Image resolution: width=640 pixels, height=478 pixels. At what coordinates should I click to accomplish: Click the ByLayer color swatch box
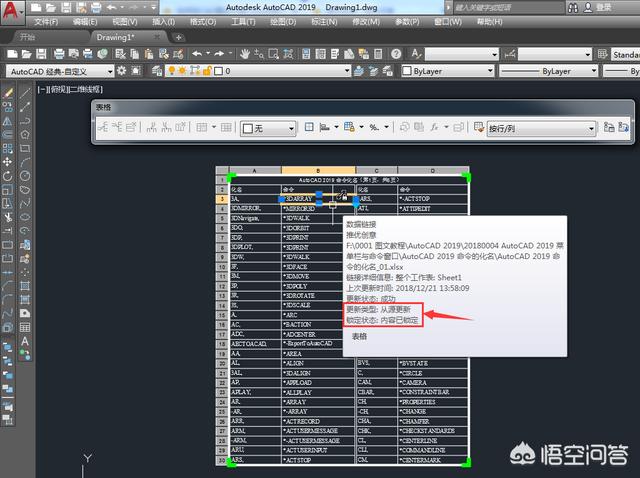tap(407, 71)
